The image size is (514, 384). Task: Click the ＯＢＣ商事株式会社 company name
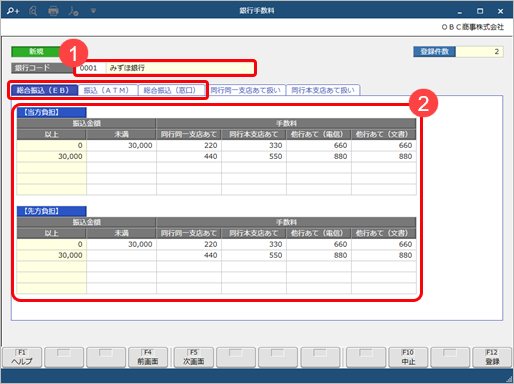(x=472, y=27)
